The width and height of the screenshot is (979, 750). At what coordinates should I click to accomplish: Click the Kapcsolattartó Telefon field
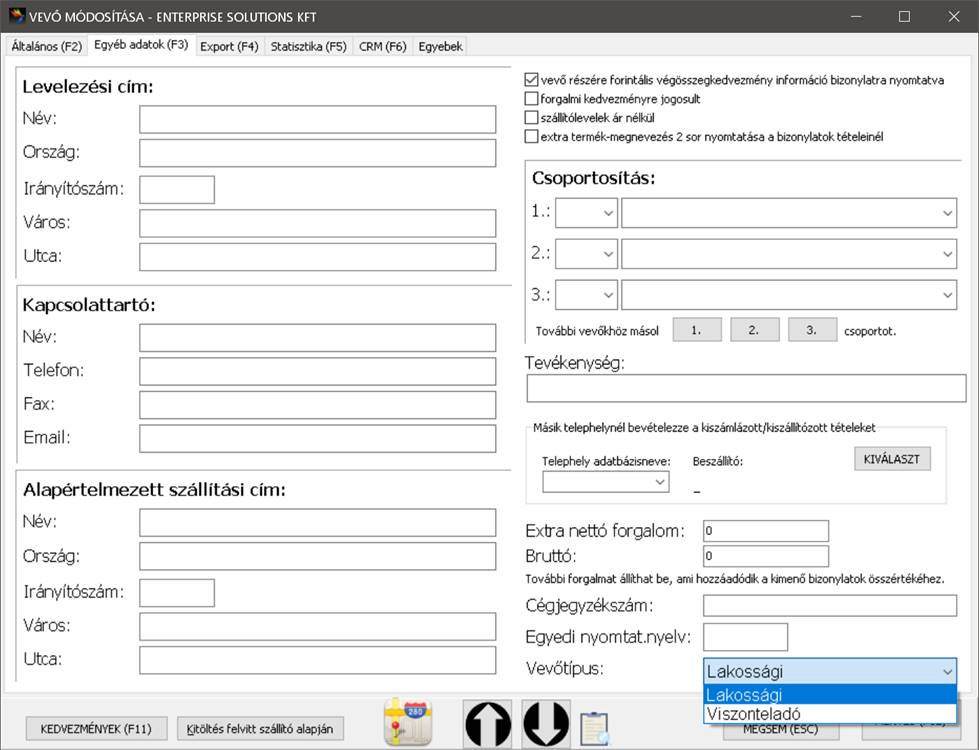pyautogui.click(x=317, y=372)
